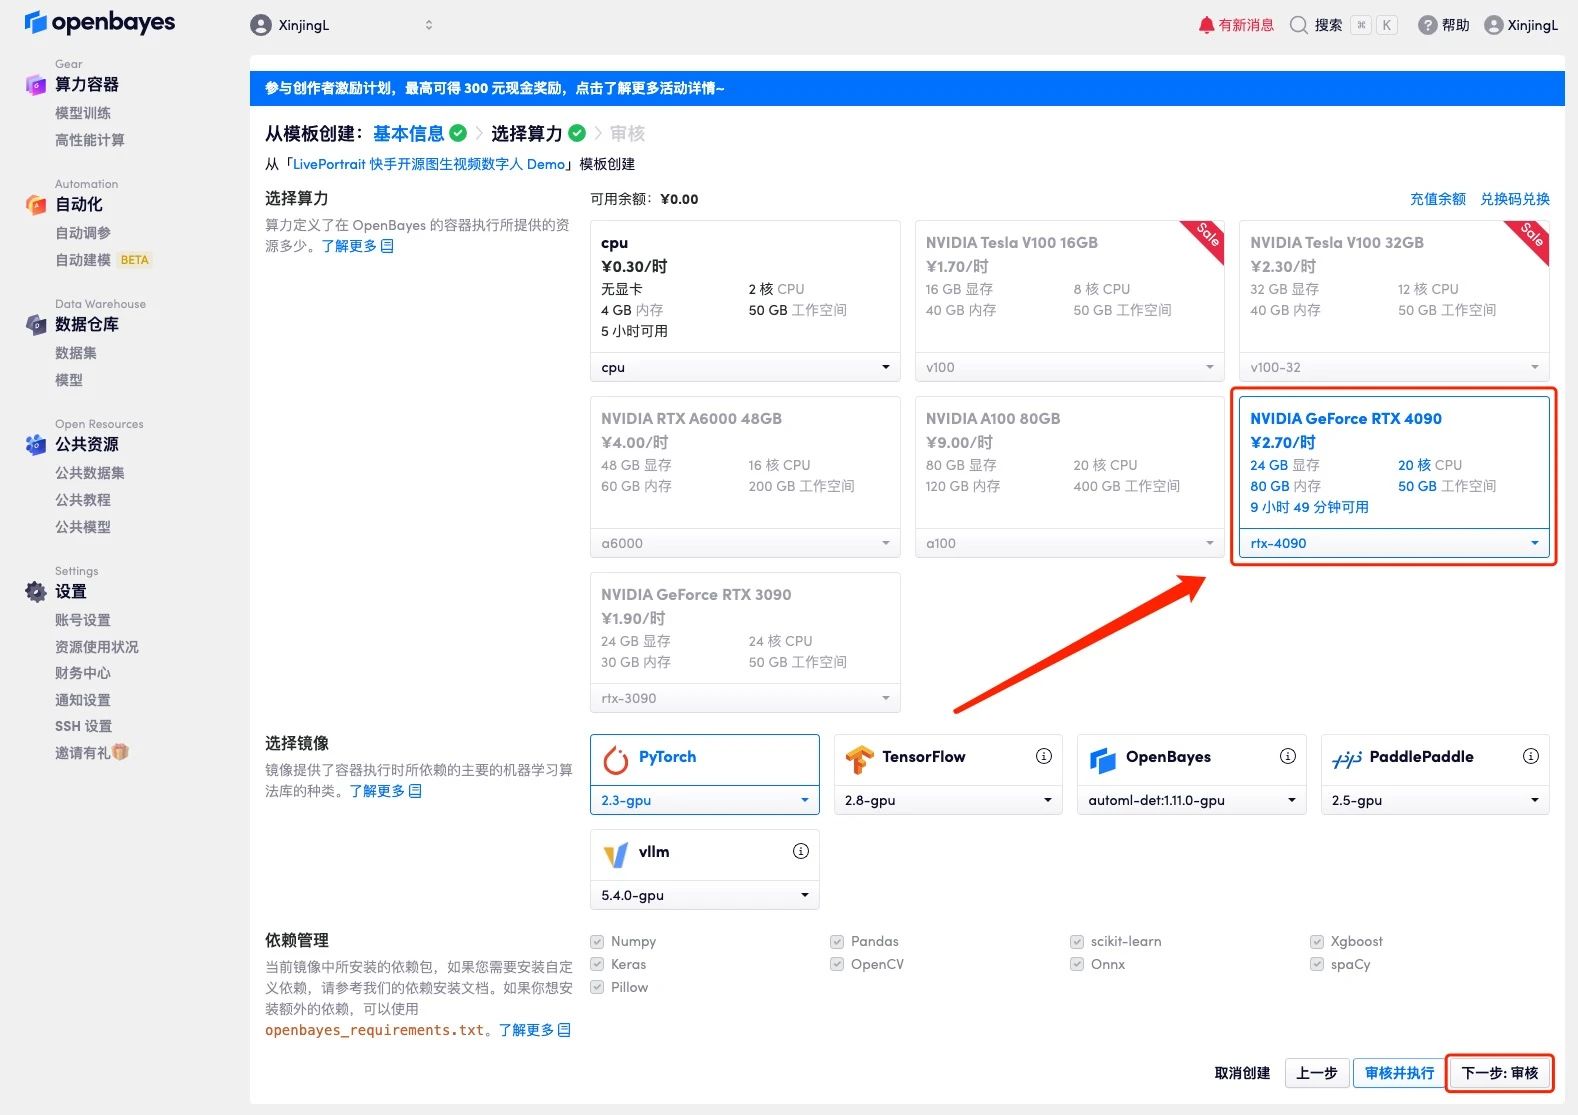Toggle the spaCy dependency checkbox
This screenshot has width=1578, height=1115.
click(x=1317, y=964)
